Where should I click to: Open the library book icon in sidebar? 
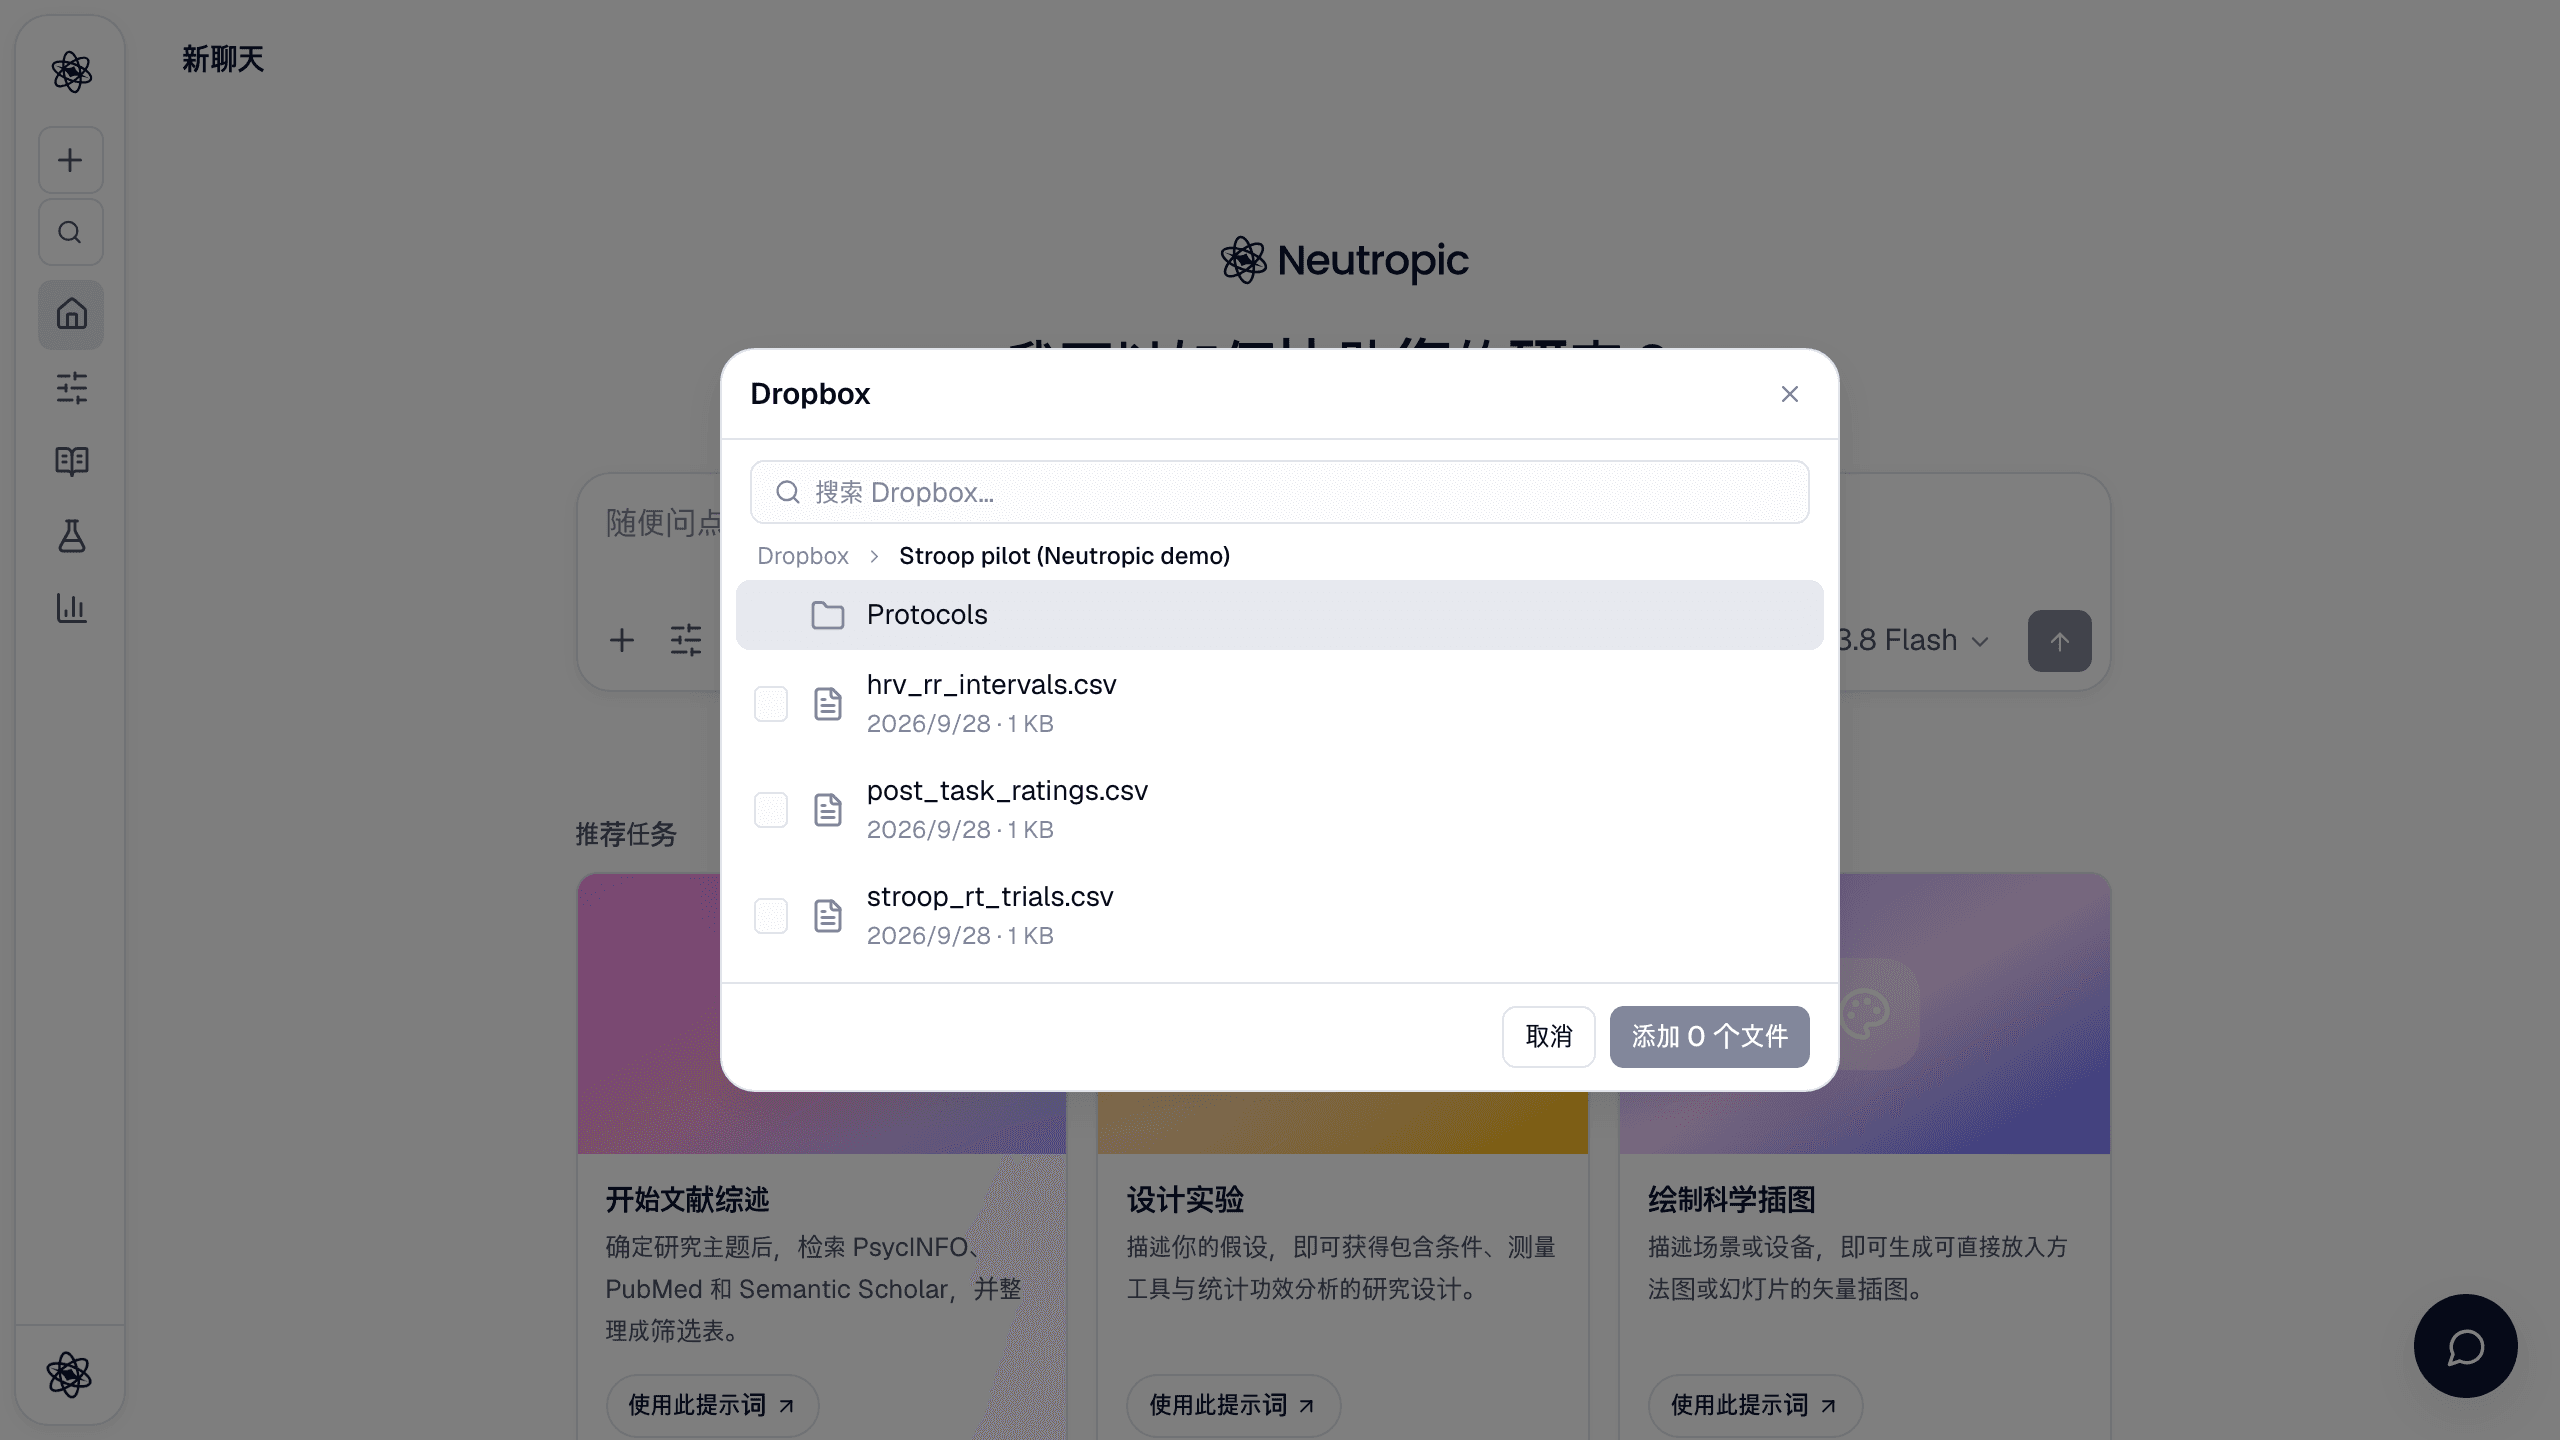click(x=71, y=461)
